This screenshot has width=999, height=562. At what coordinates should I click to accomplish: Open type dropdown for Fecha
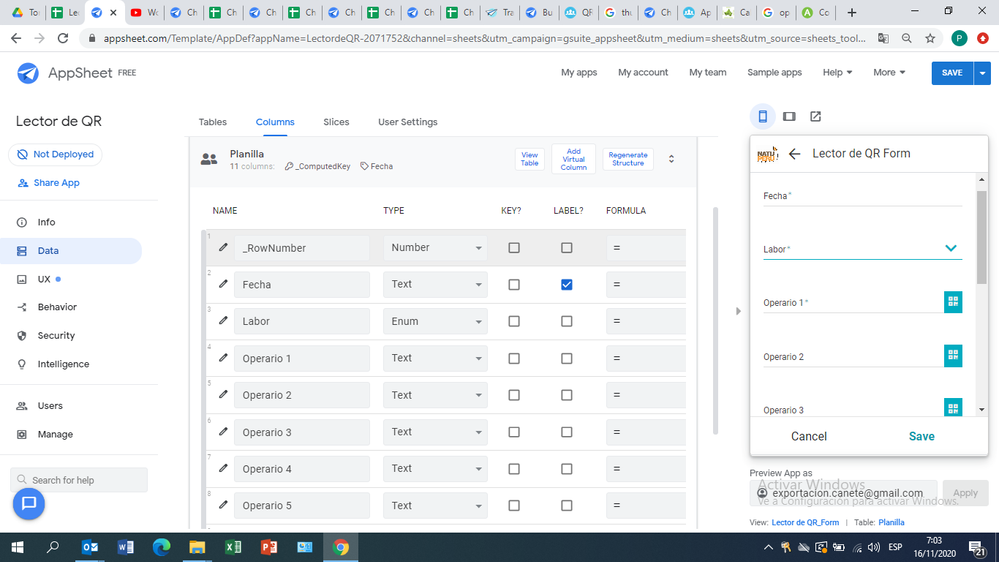pos(435,285)
